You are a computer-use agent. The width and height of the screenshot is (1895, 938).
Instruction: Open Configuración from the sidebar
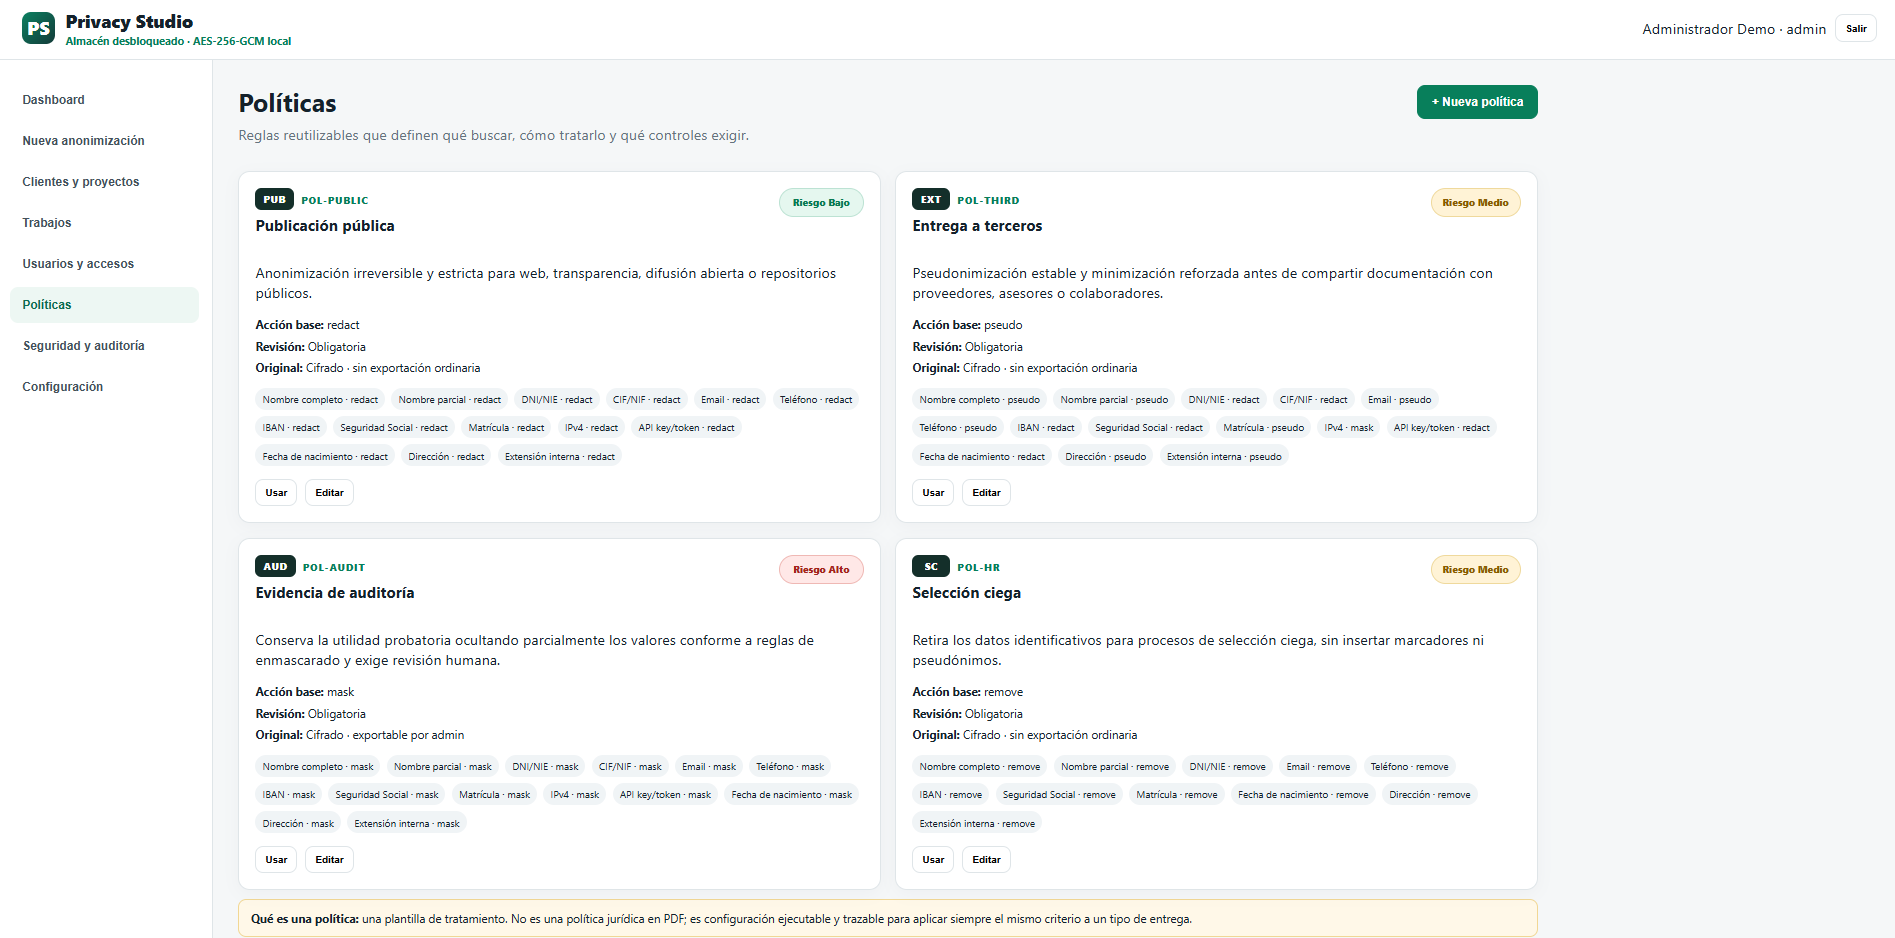click(104, 387)
